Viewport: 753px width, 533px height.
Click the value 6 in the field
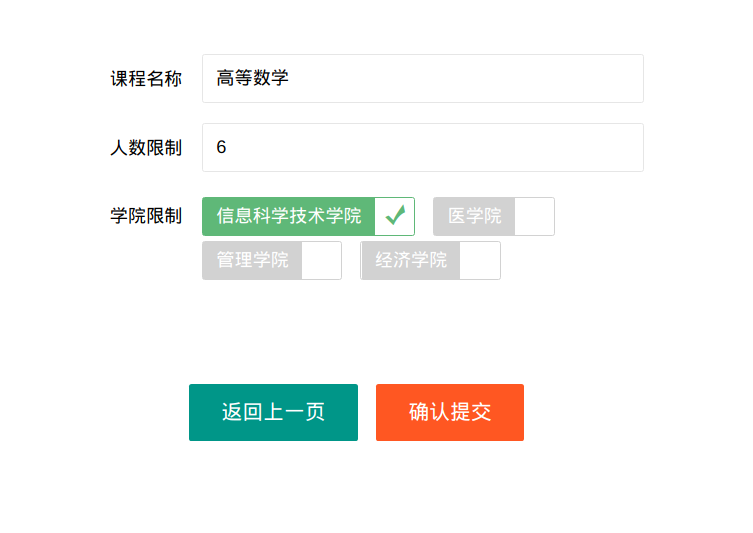(x=221, y=147)
